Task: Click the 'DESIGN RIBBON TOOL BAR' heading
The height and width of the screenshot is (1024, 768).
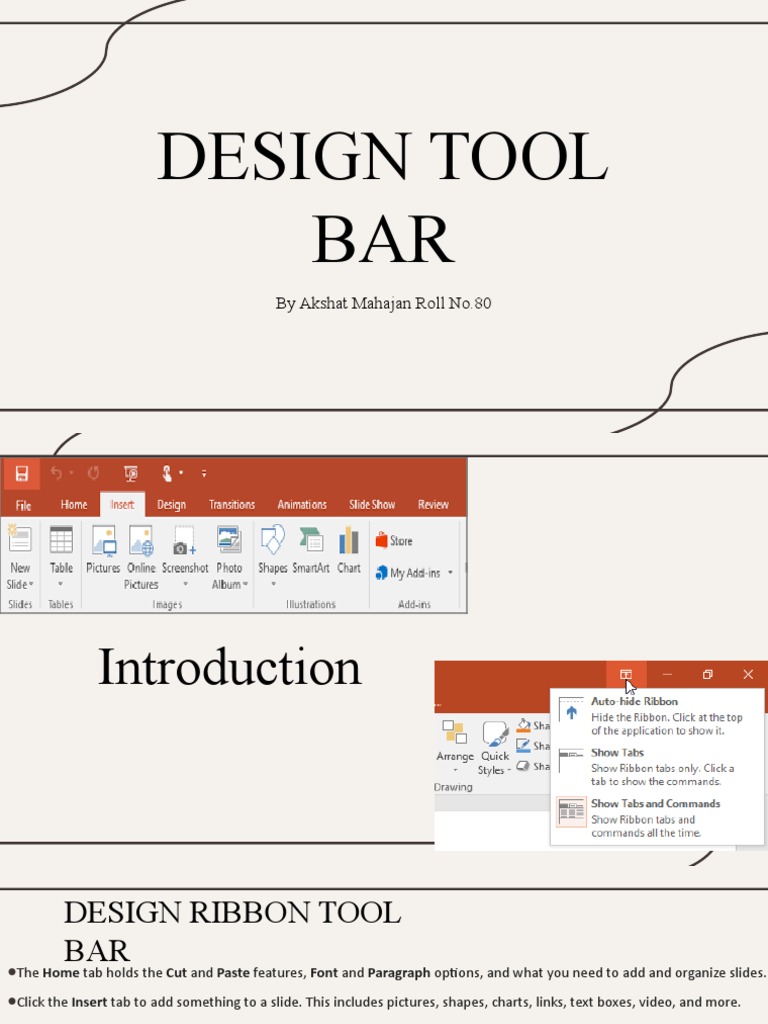Action: point(232,931)
